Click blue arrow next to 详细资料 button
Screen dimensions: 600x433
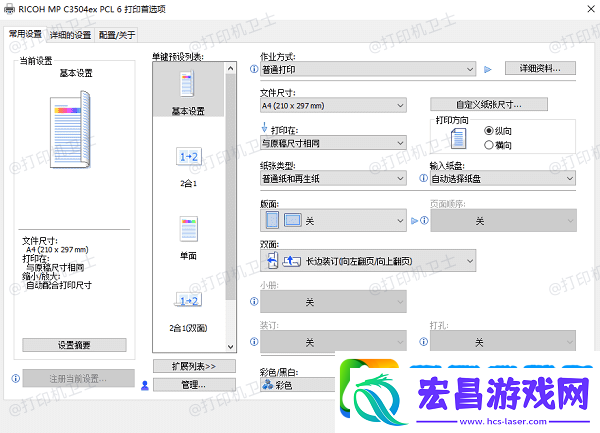coord(488,69)
